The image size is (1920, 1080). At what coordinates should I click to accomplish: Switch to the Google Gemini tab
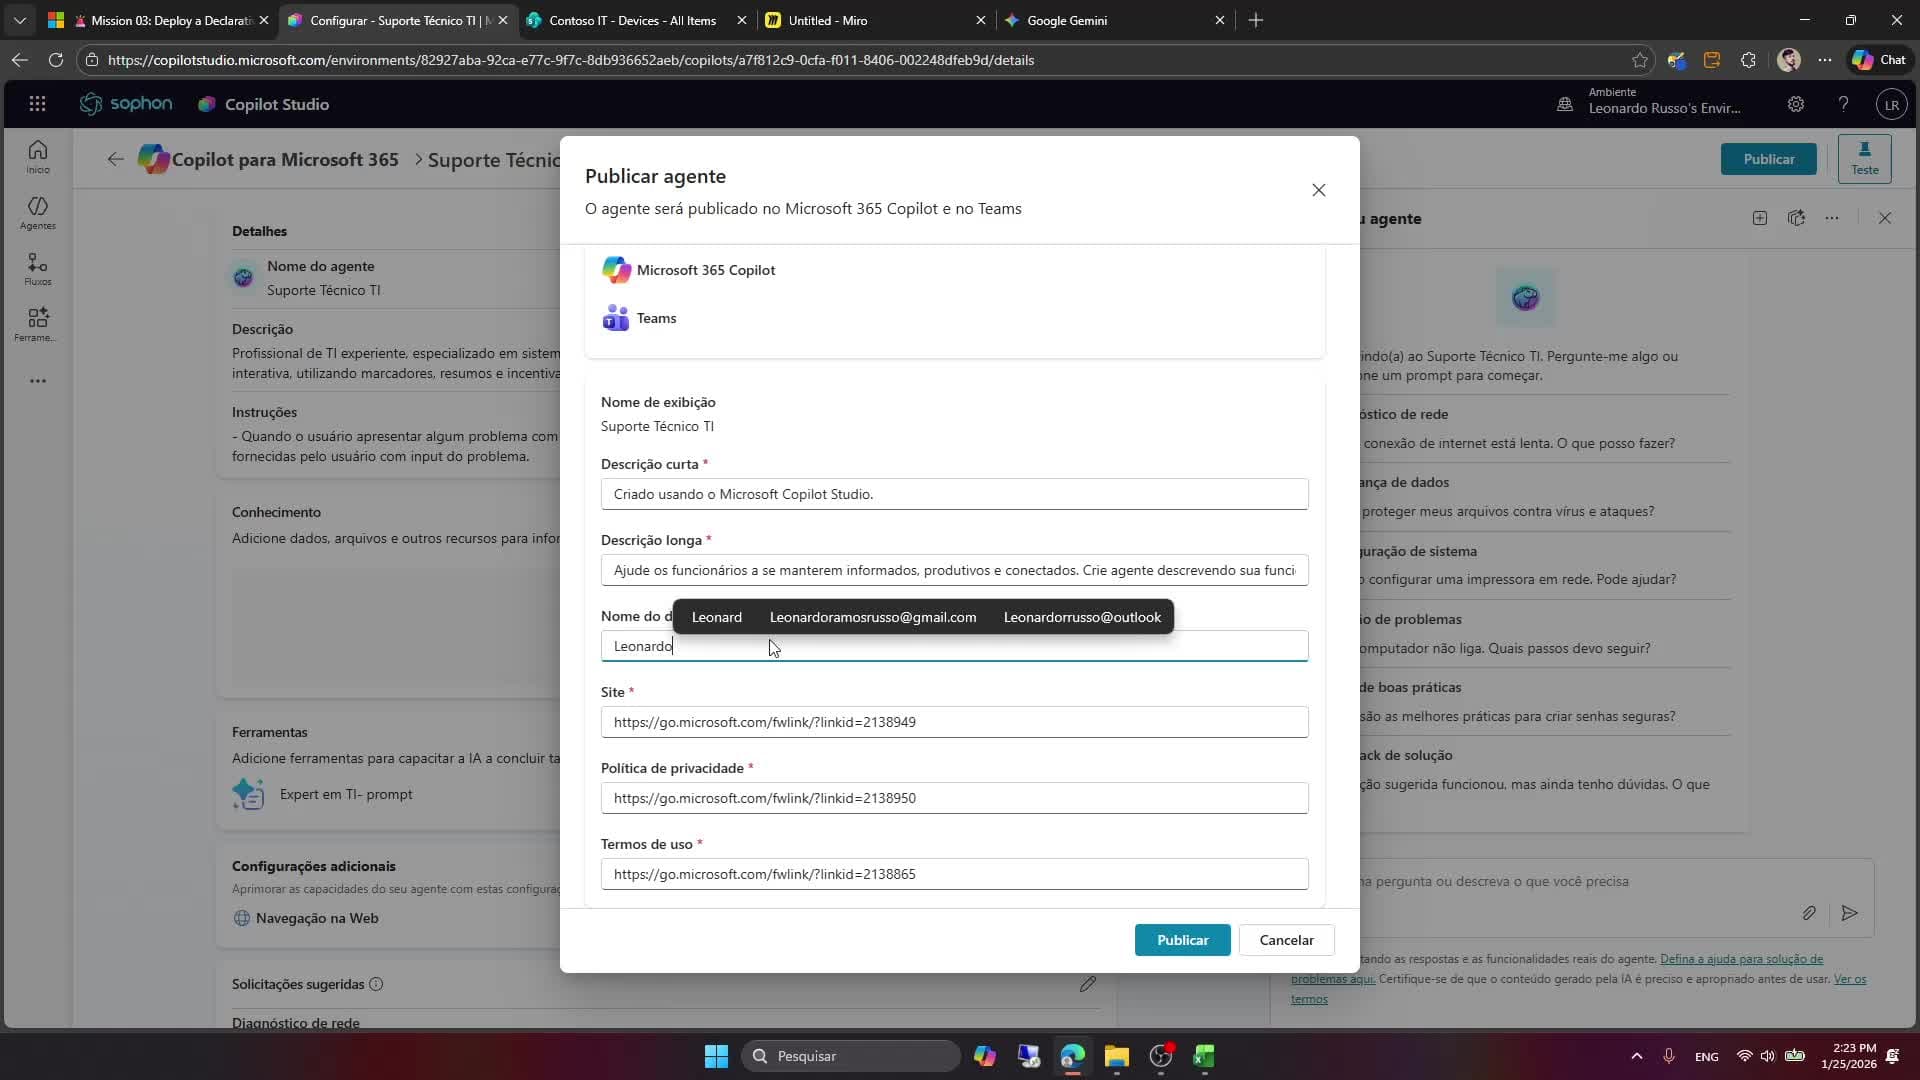coord(1066,20)
